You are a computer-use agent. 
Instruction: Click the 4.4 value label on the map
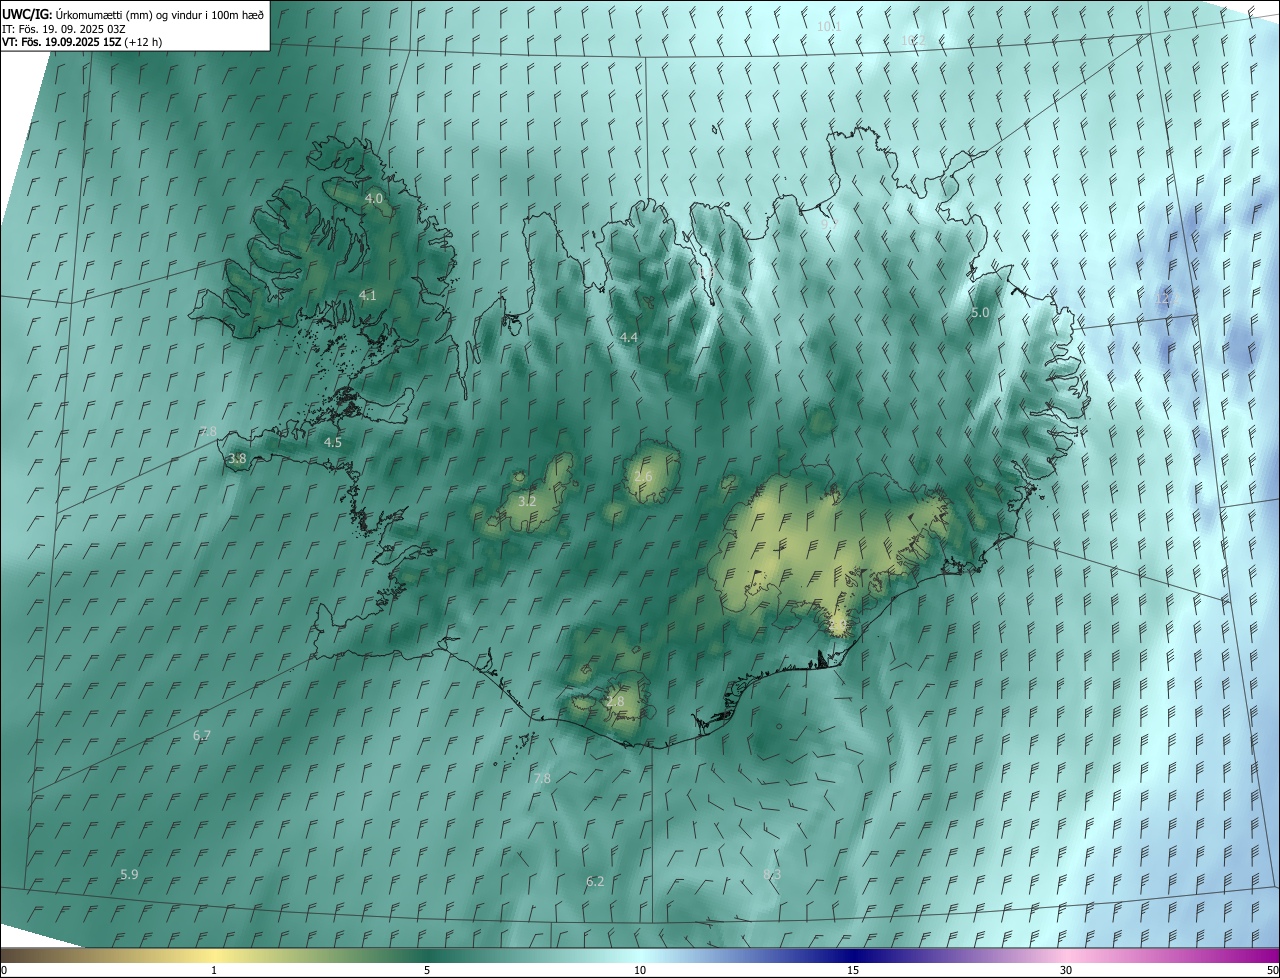tap(628, 338)
